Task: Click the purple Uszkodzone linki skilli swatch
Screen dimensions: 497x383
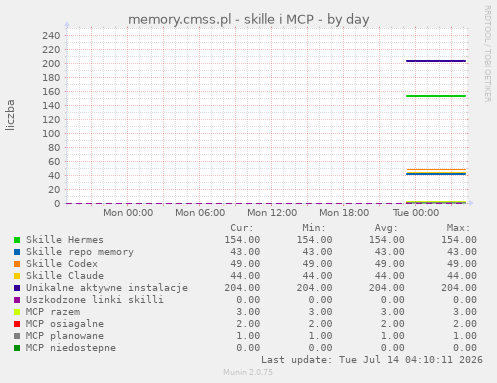Action: click(17, 300)
